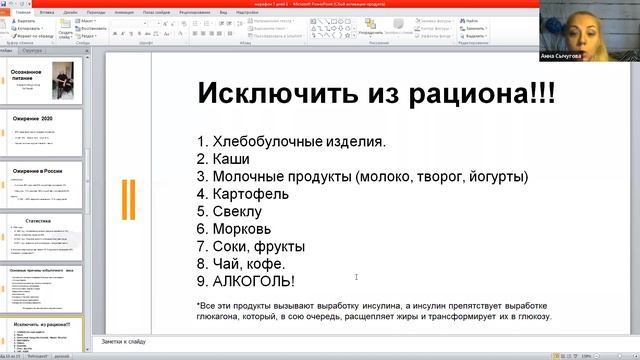Image resolution: width=640 pixels, height=360 pixels.
Task: Click the decrease indent icon
Action: point(221,23)
